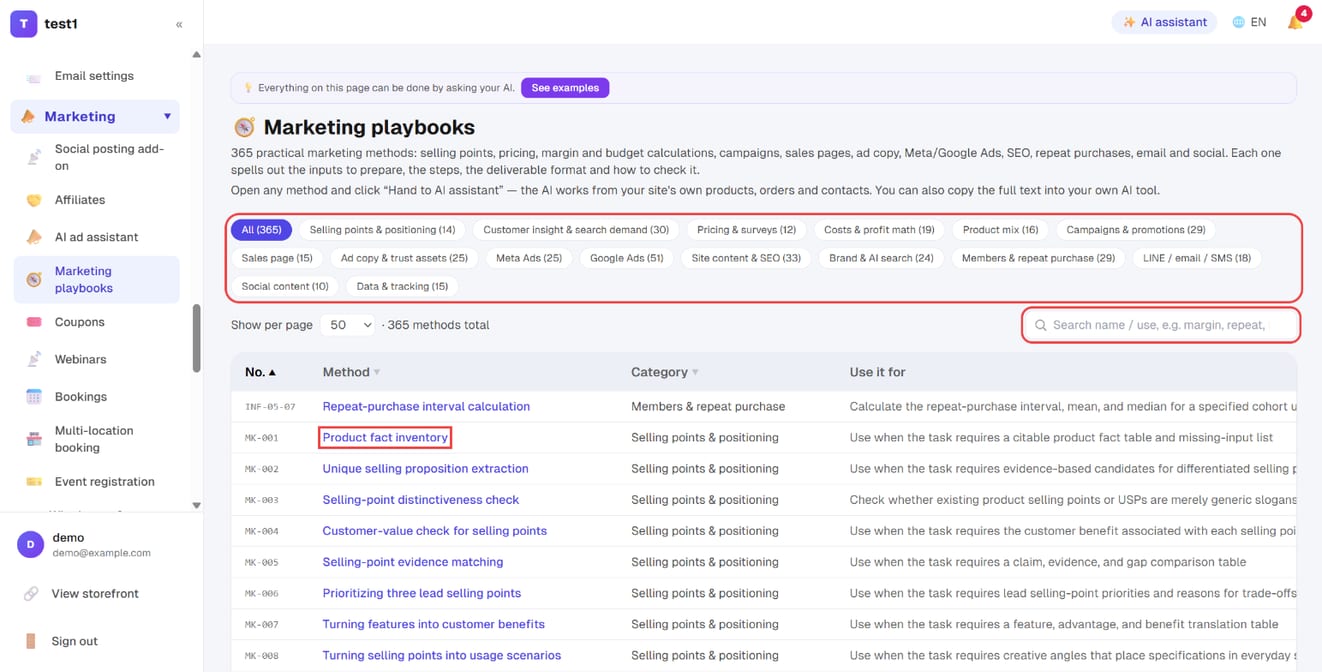Click the sidebar scrollbar thumb
The width and height of the screenshot is (1322, 672).
tap(196, 336)
